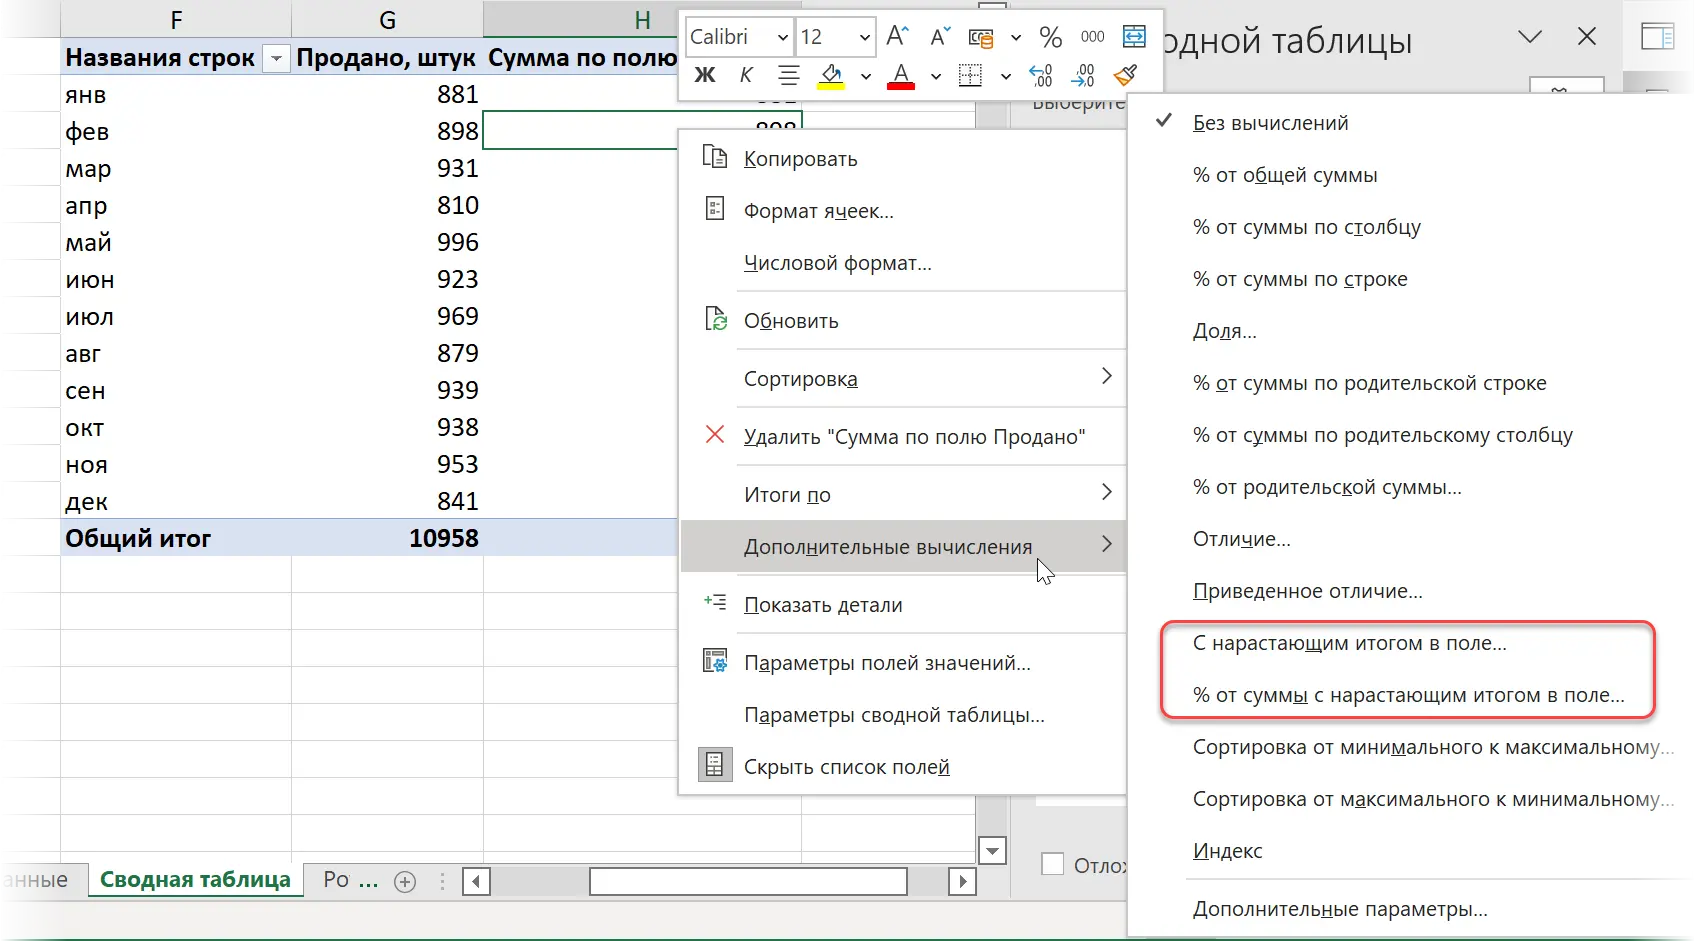Increase font size in mini toolbar
Screen dimensions: 1695x941
(897, 37)
